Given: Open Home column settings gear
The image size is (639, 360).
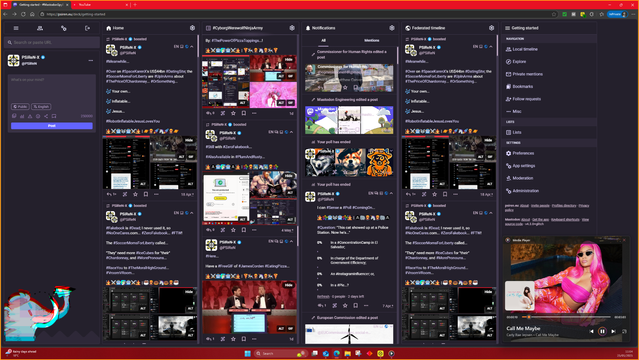Looking at the screenshot, I should pyautogui.click(x=192, y=28).
